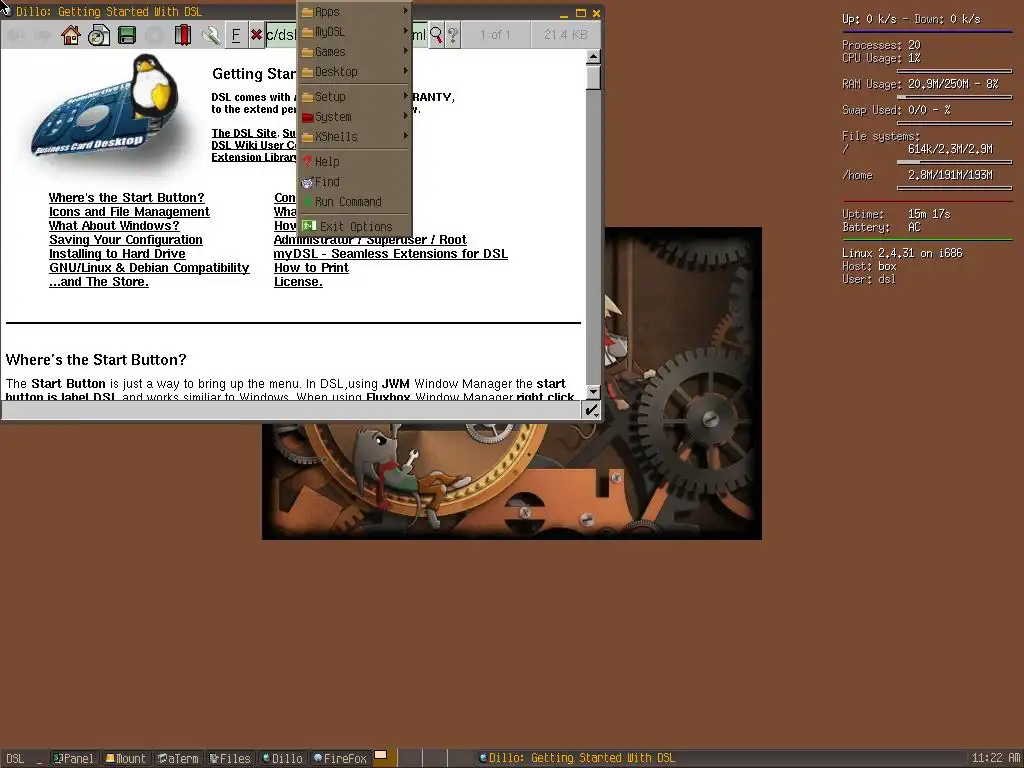Screen dimensions: 1024x768
Task: Switch to first desktop in pager
Action: (385, 758)
